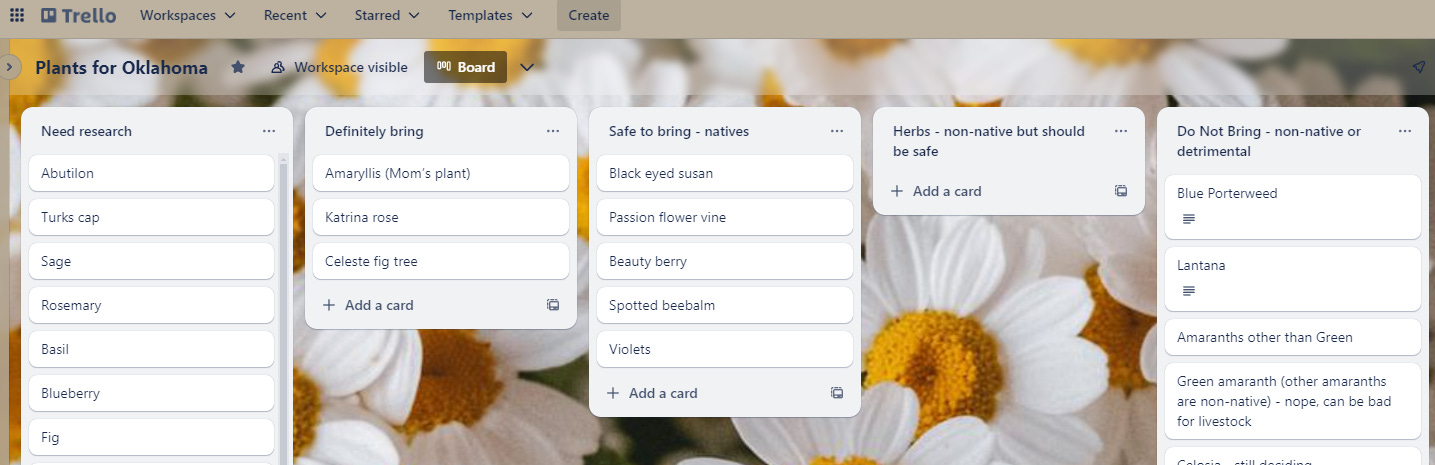Open the Spotted beebalm card

tap(725, 305)
